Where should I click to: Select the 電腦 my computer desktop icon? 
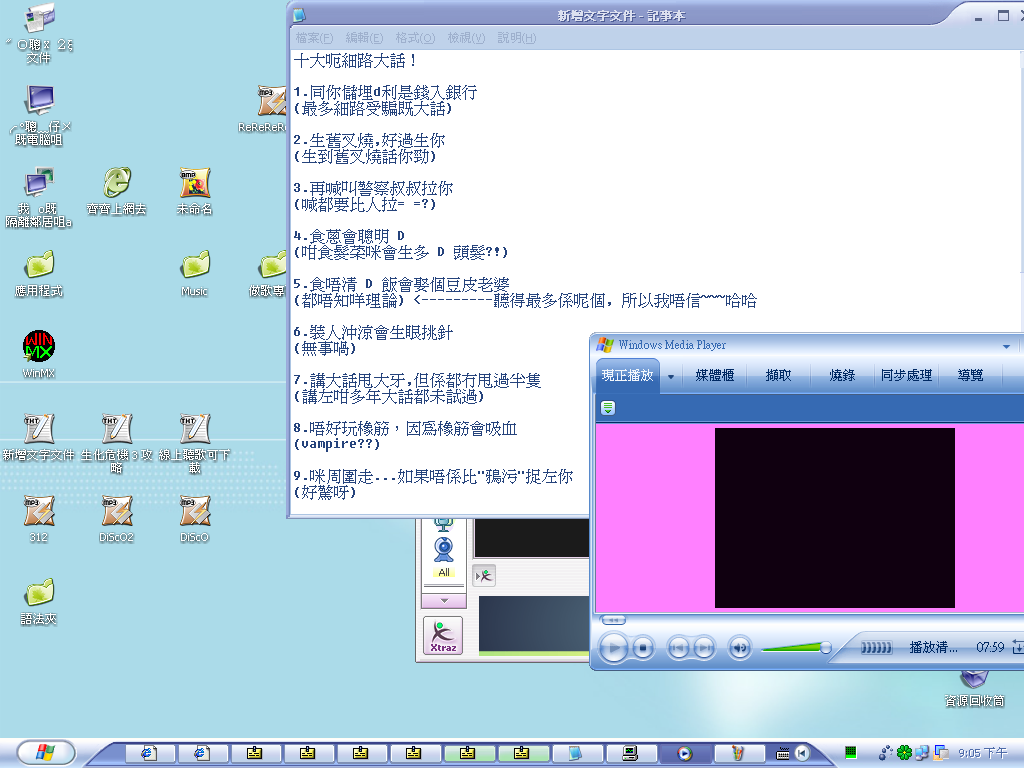click(39, 115)
